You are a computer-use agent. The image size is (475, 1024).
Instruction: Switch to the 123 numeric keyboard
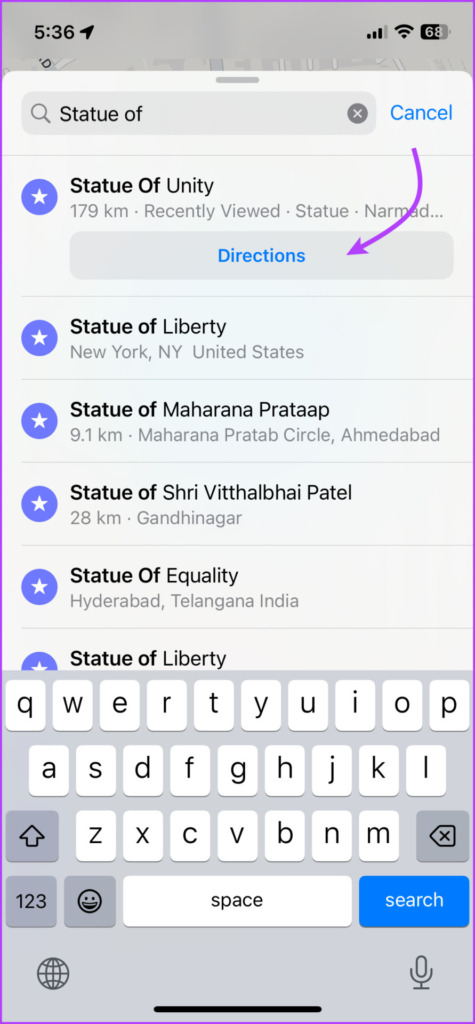pos(31,901)
